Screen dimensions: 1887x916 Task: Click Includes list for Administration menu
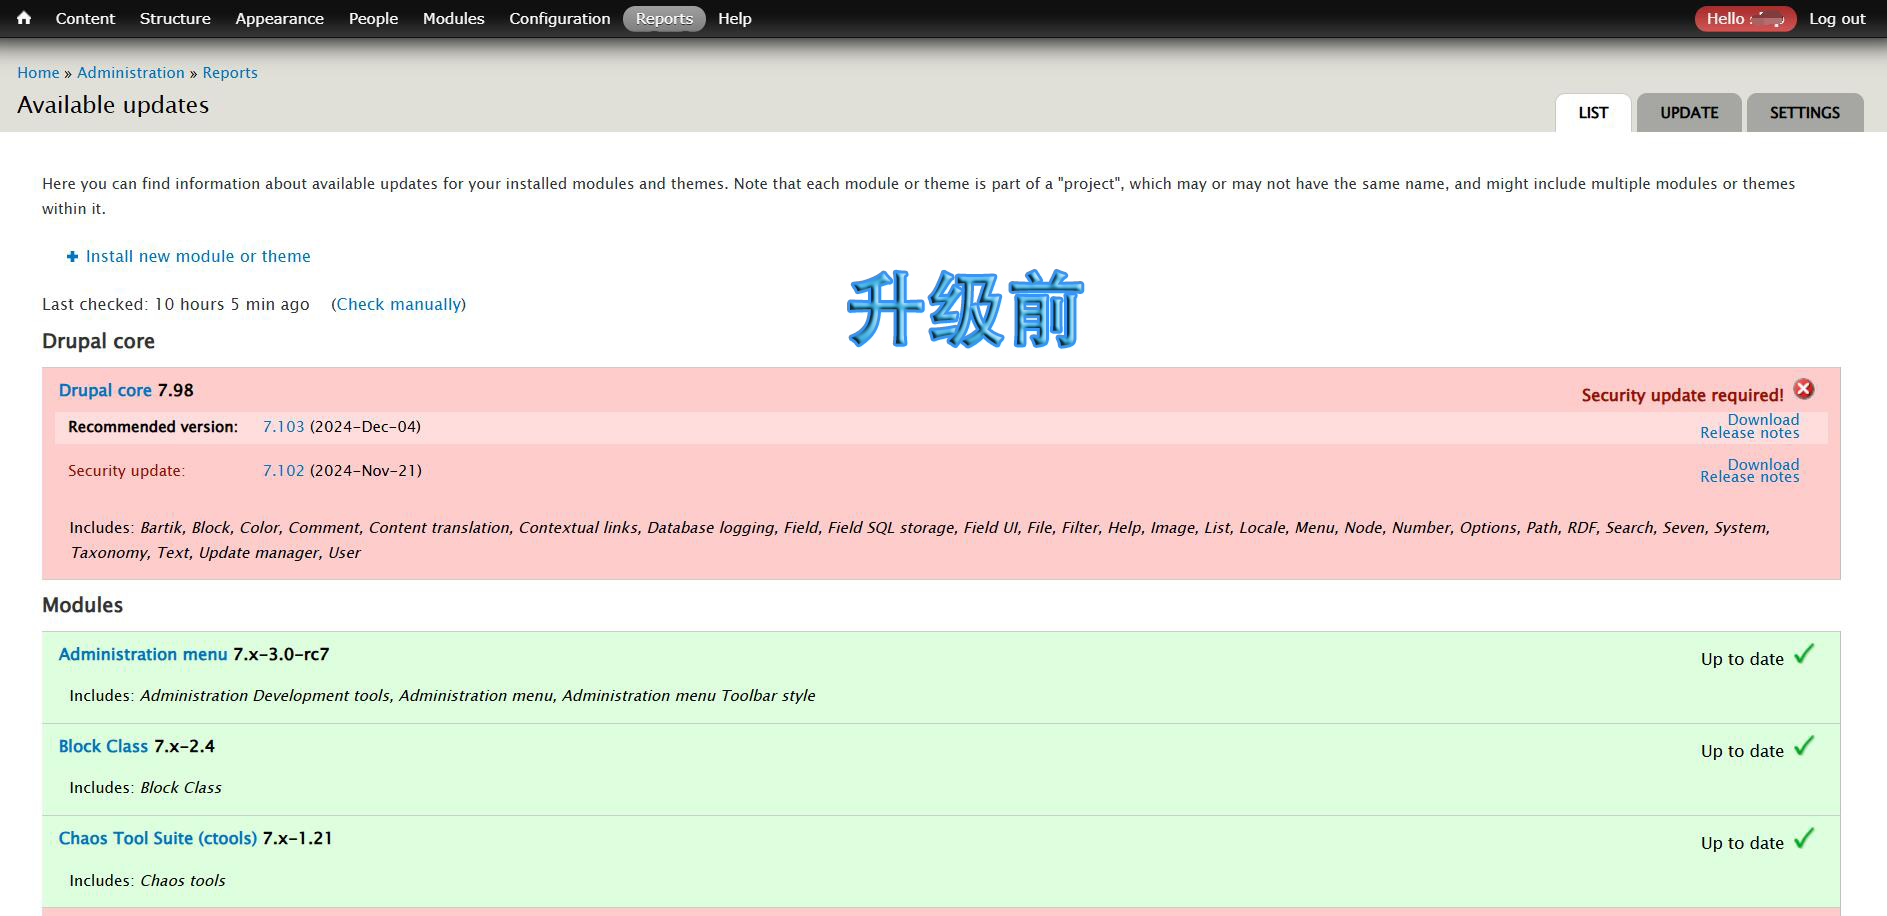[442, 696]
